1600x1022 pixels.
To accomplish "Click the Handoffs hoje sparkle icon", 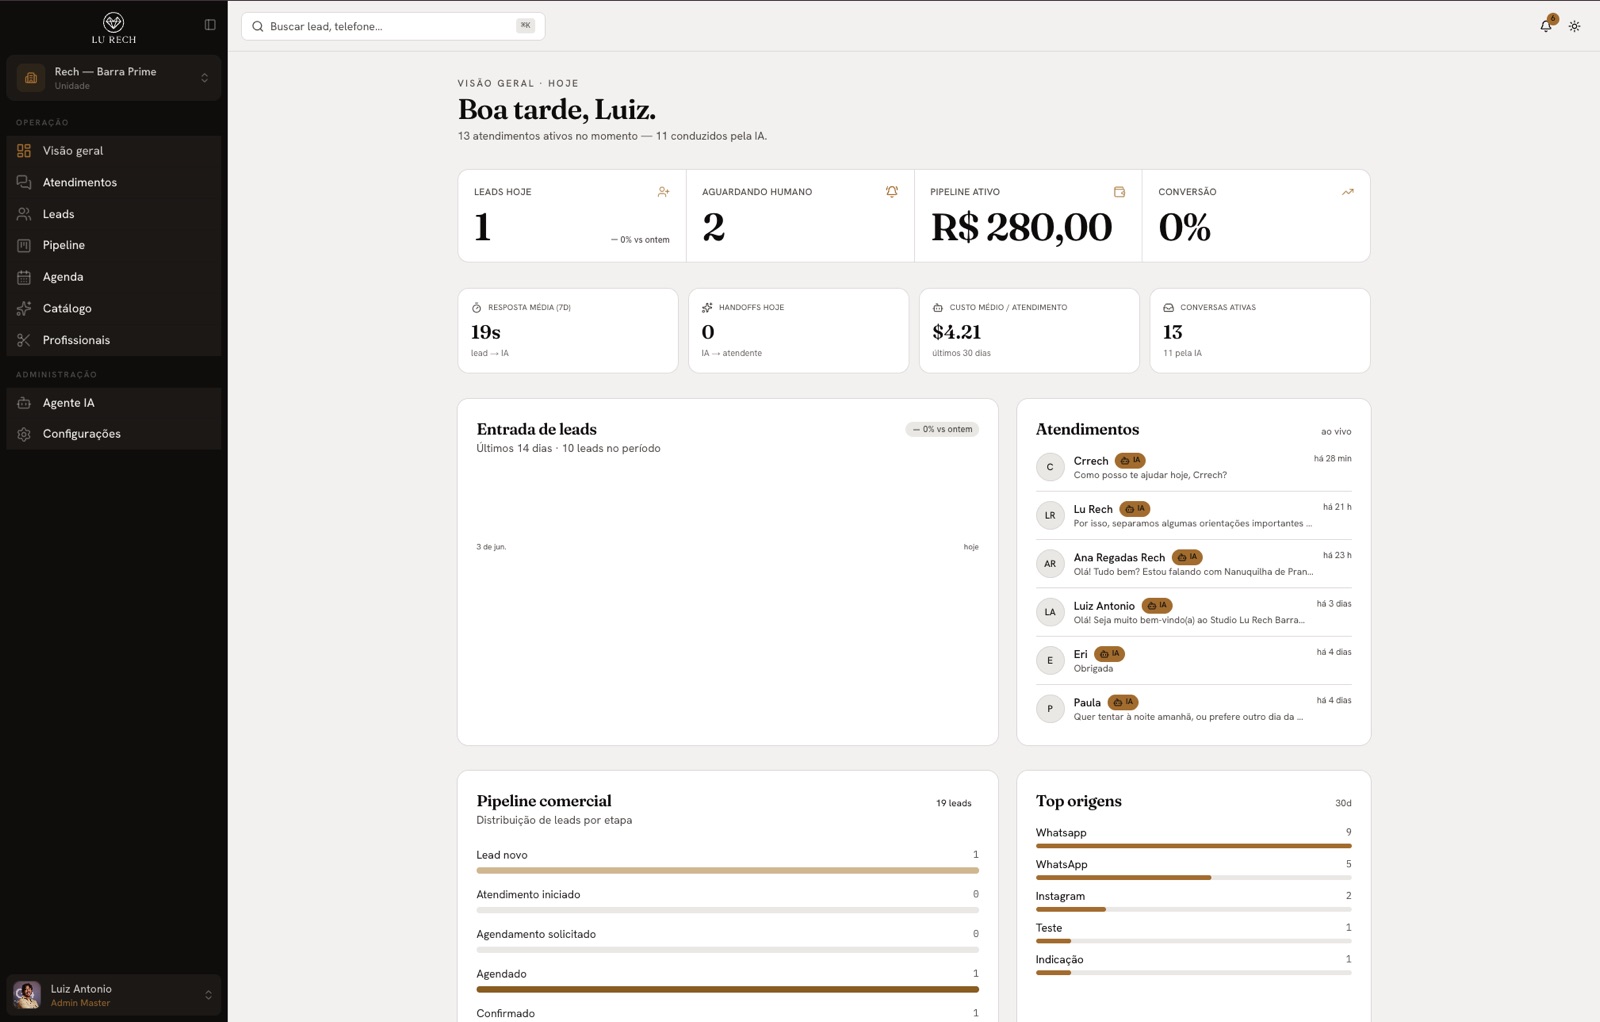I will [707, 308].
